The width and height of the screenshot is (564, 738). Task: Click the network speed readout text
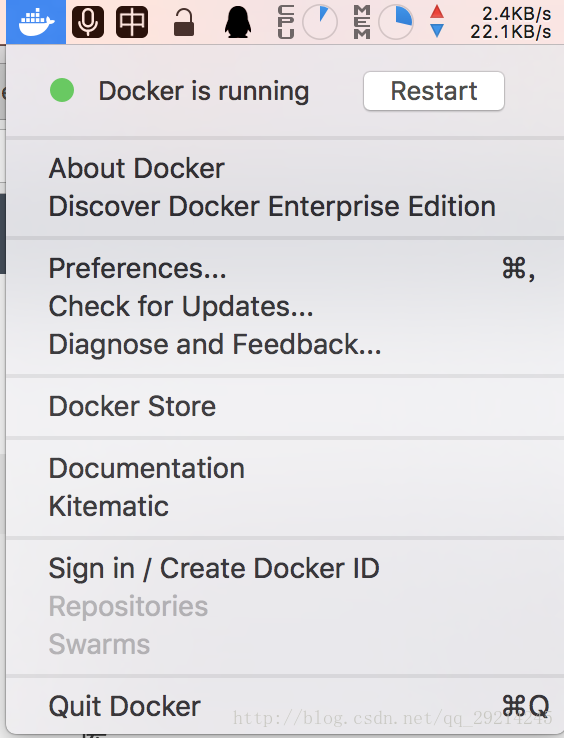click(510, 23)
